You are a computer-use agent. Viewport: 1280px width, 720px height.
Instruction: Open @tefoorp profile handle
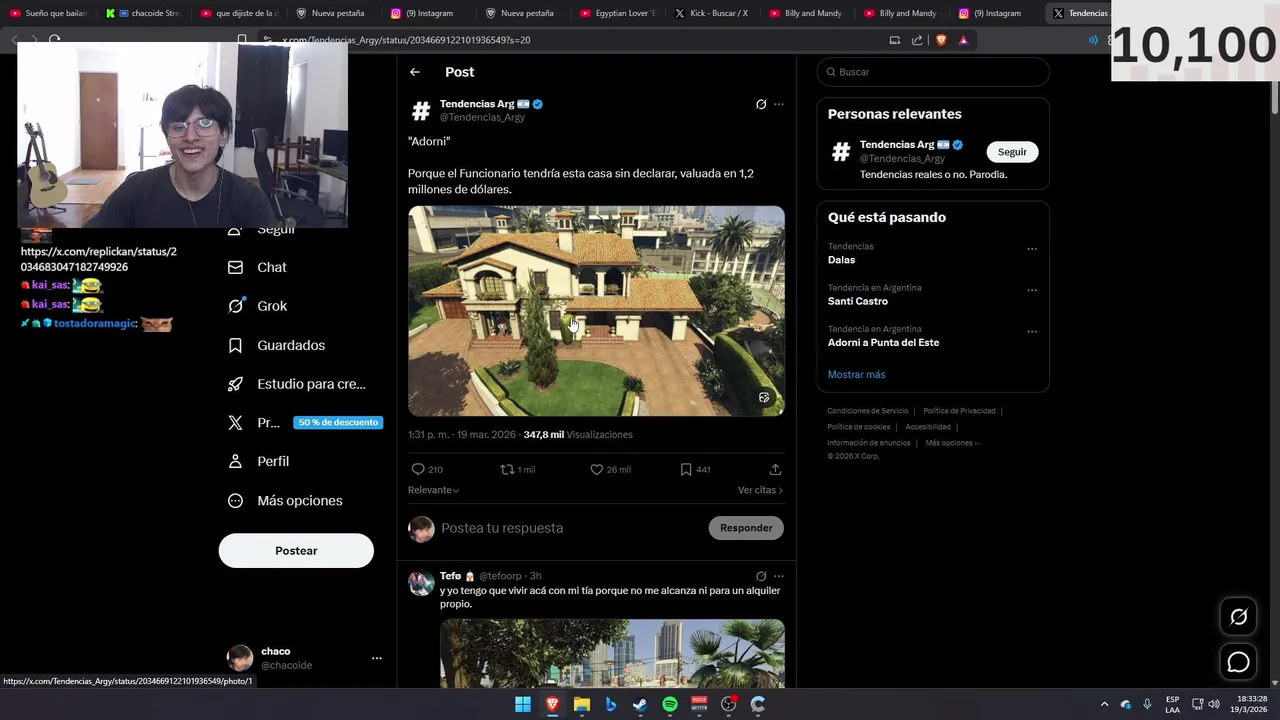500,576
